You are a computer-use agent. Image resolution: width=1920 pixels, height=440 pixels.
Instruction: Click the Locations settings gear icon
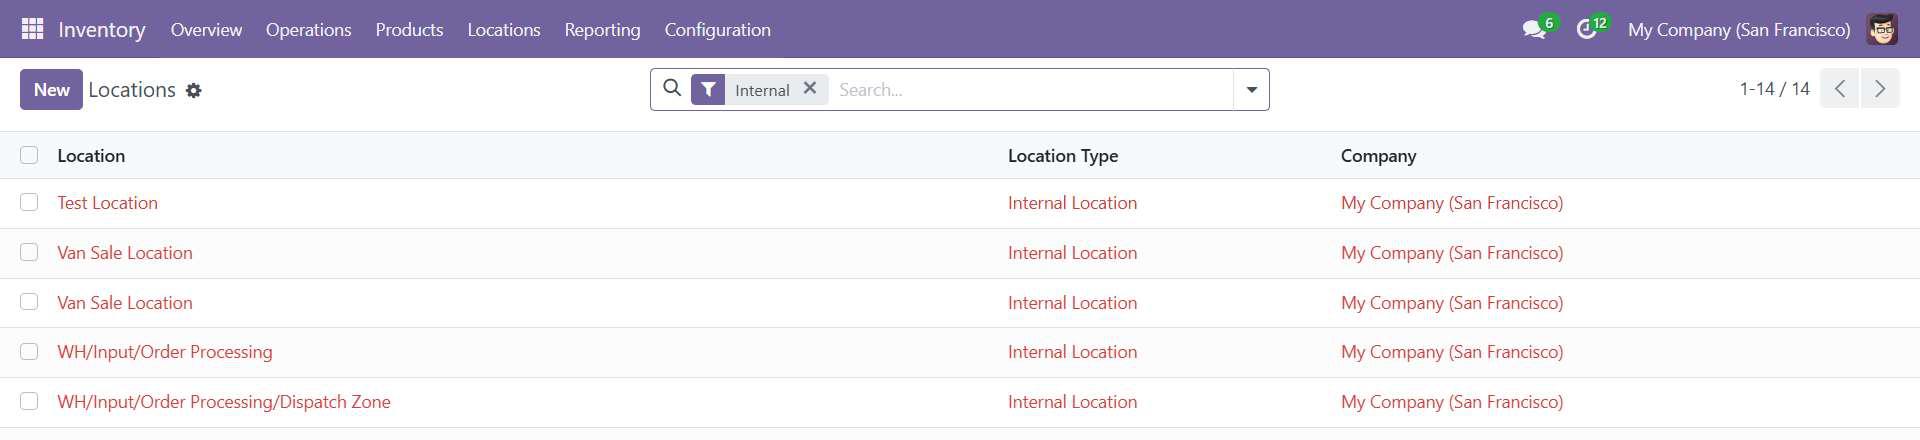[194, 91]
